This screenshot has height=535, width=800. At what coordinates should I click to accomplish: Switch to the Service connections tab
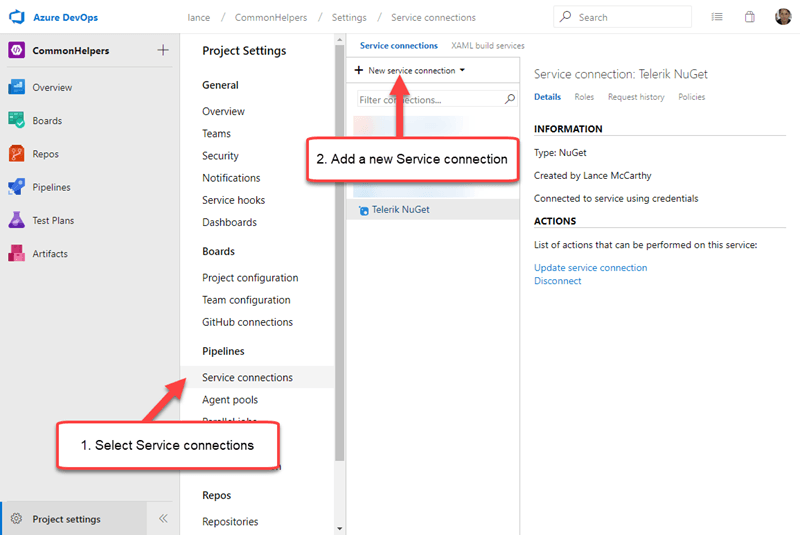pos(398,45)
